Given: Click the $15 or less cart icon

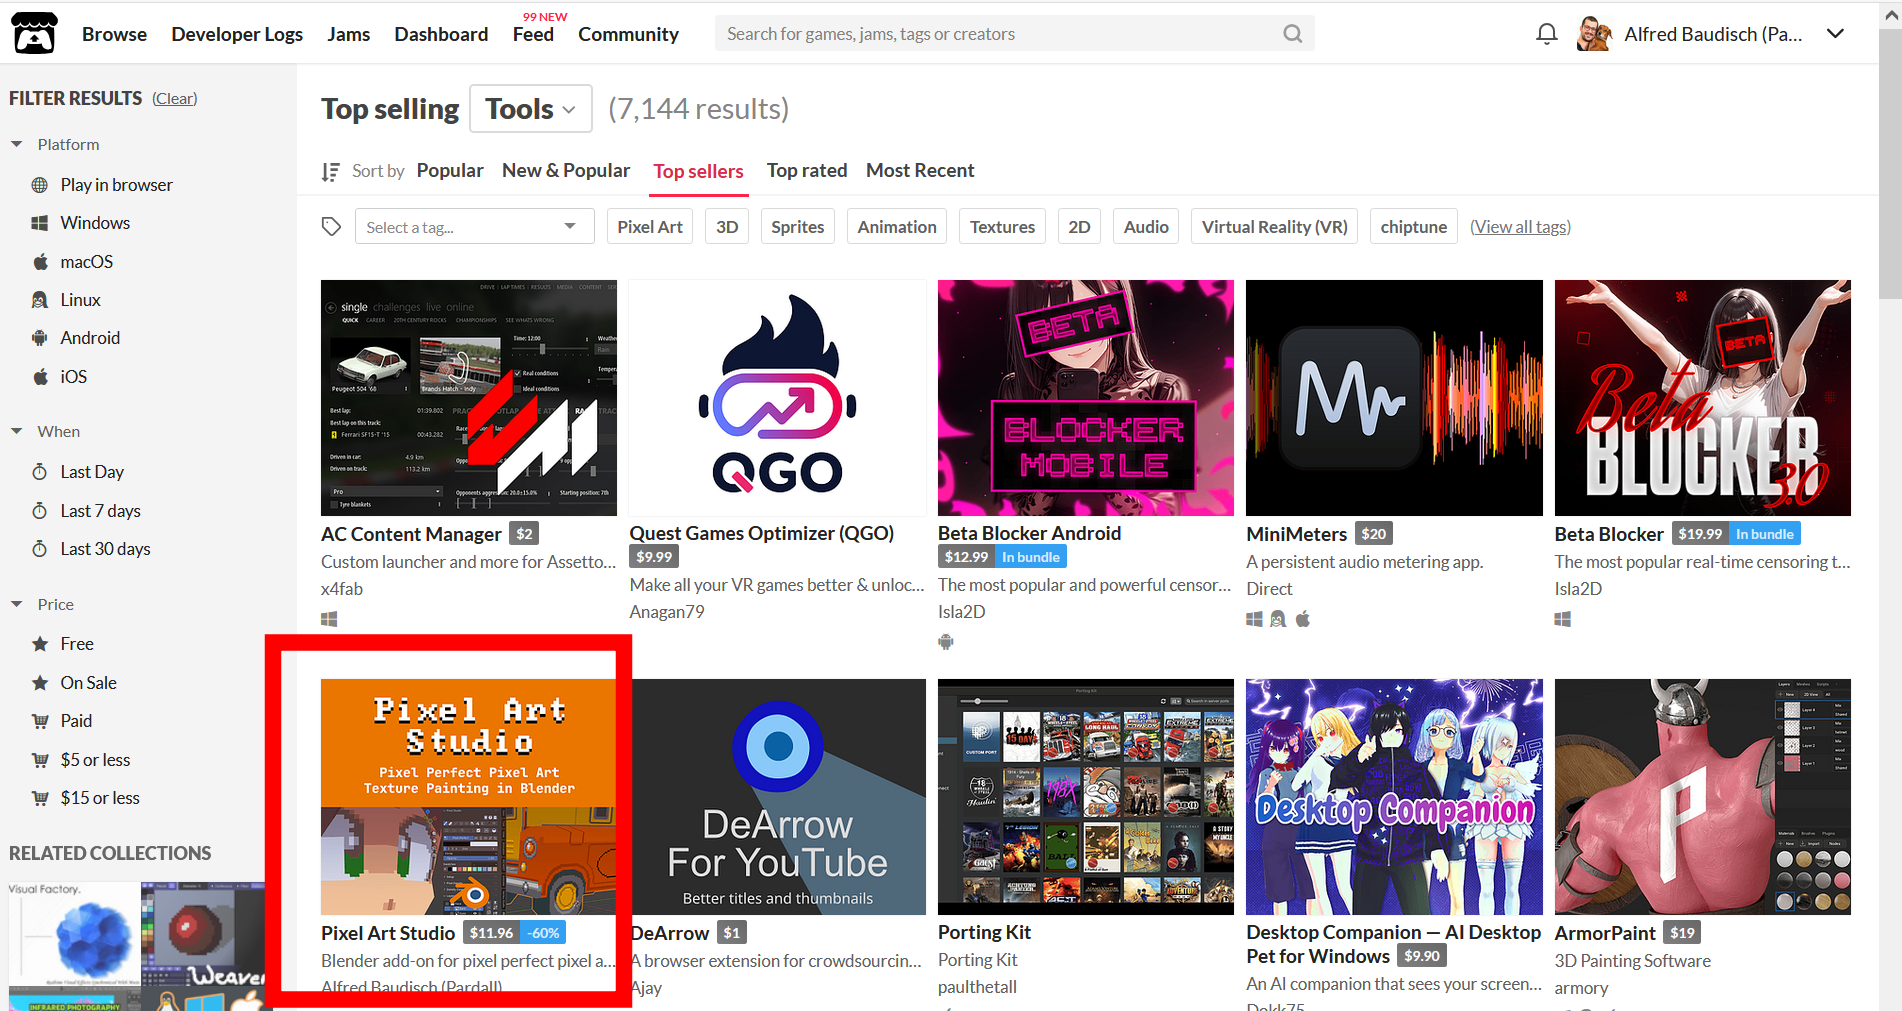Looking at the screenshot, I should (40, 798).
